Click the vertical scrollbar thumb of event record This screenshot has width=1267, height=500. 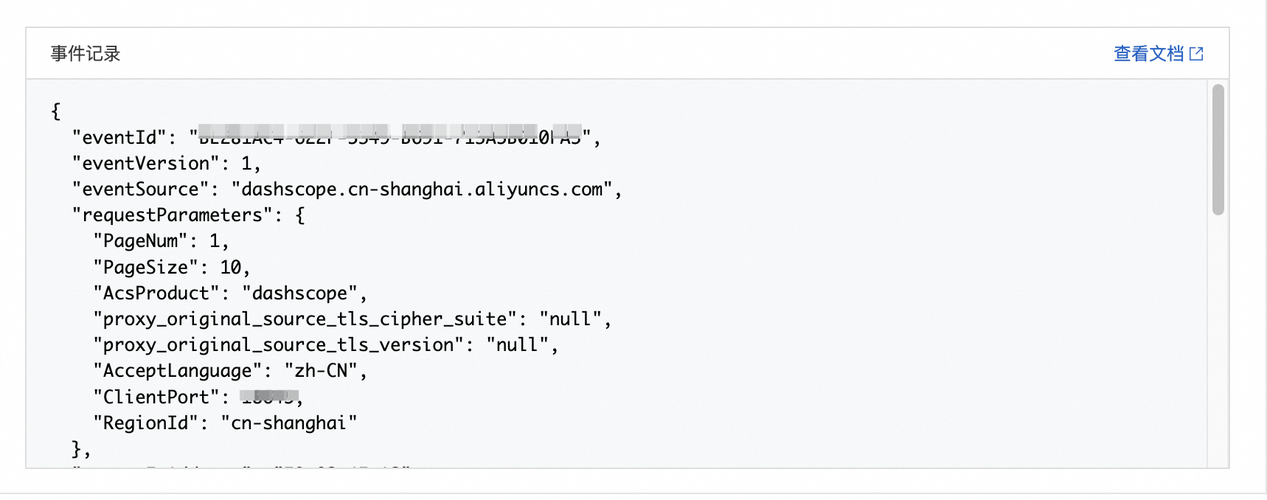(1217, 149)
